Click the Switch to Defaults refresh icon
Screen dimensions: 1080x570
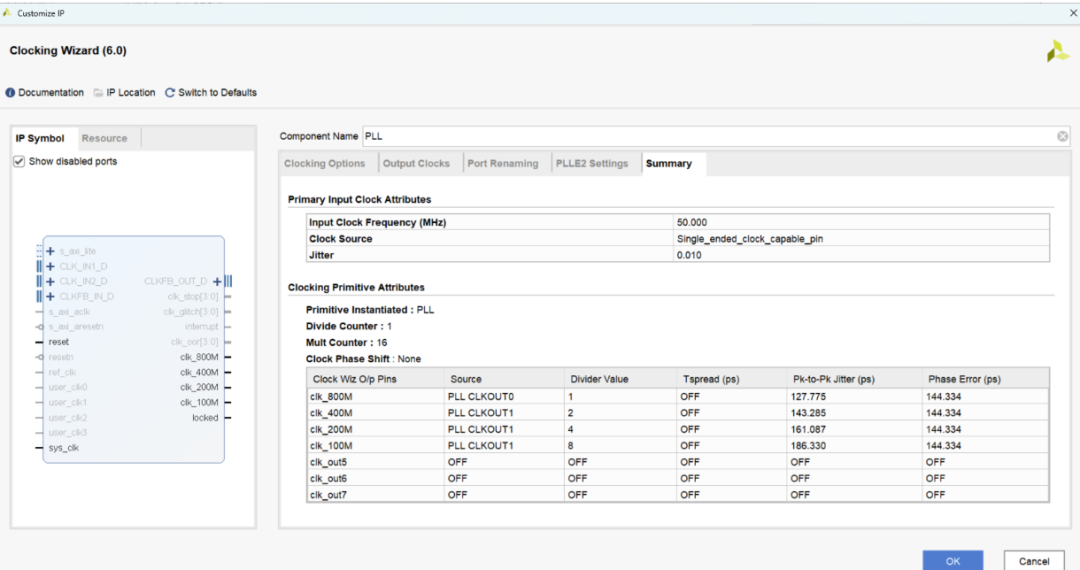click(x=170, y=93)
